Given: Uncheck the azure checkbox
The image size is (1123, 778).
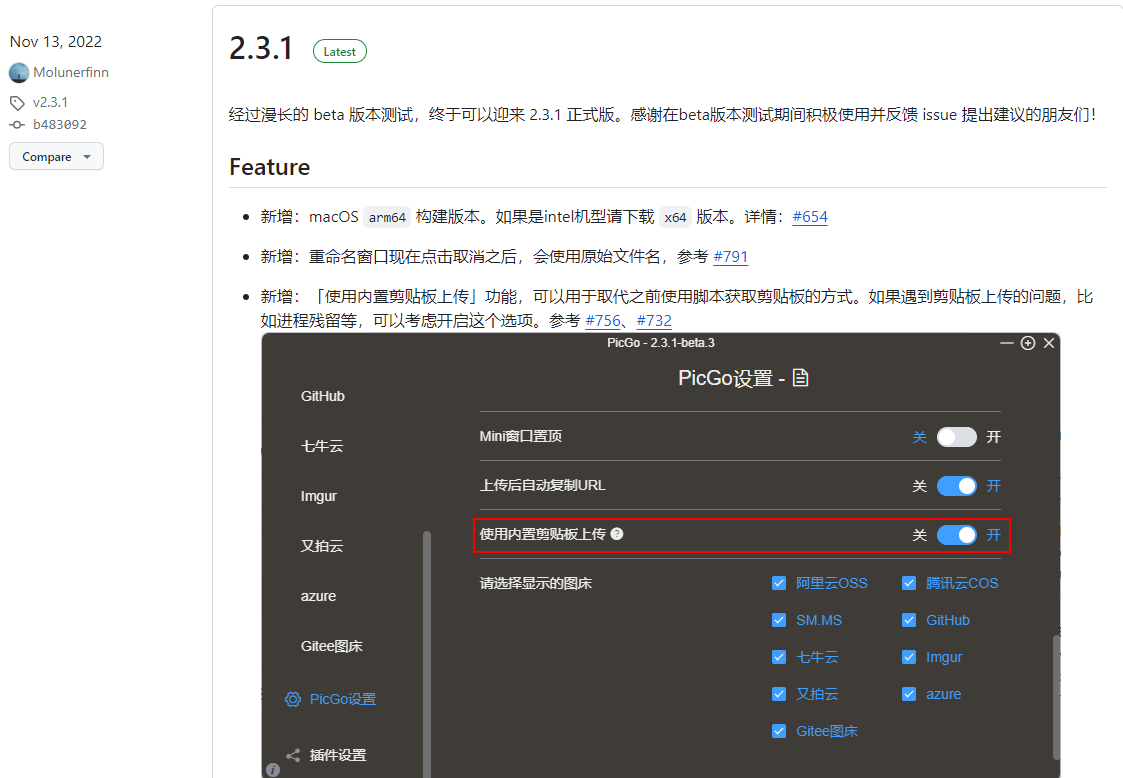Looking at the screenshot, I should pos(909,694).
